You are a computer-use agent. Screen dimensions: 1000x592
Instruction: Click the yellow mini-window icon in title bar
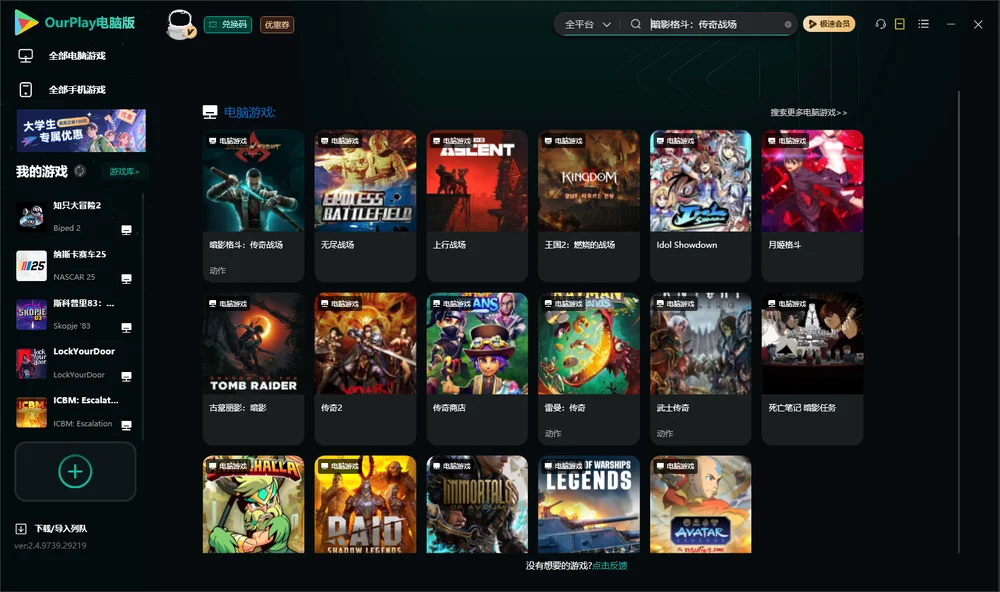point(899,24)
